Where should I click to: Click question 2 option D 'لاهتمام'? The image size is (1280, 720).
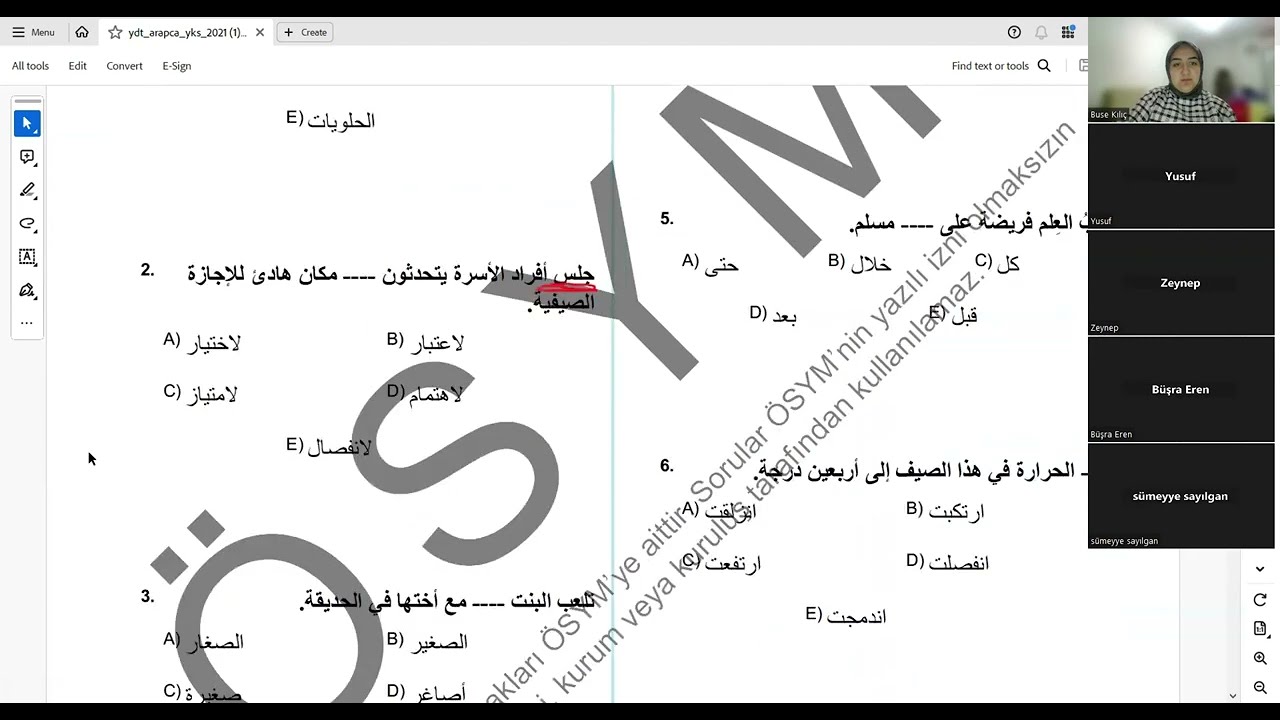[425, 393]
